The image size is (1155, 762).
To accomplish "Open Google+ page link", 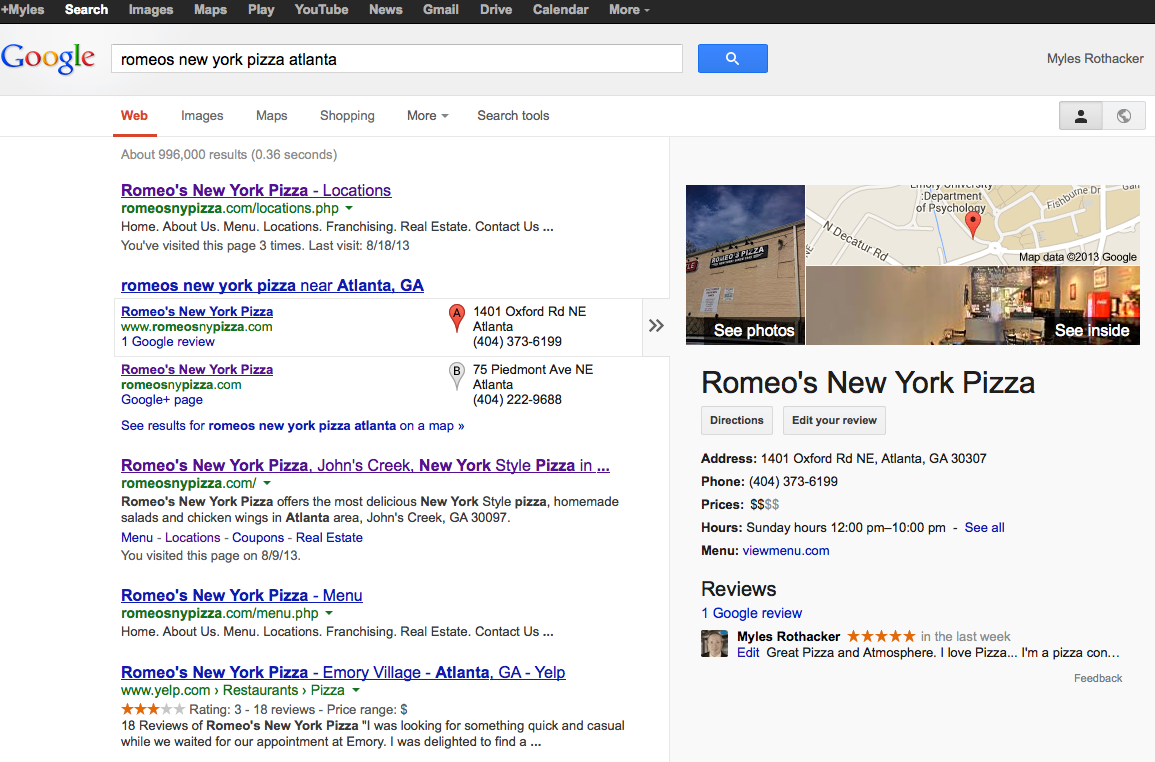I will click(x=162, y=399).
